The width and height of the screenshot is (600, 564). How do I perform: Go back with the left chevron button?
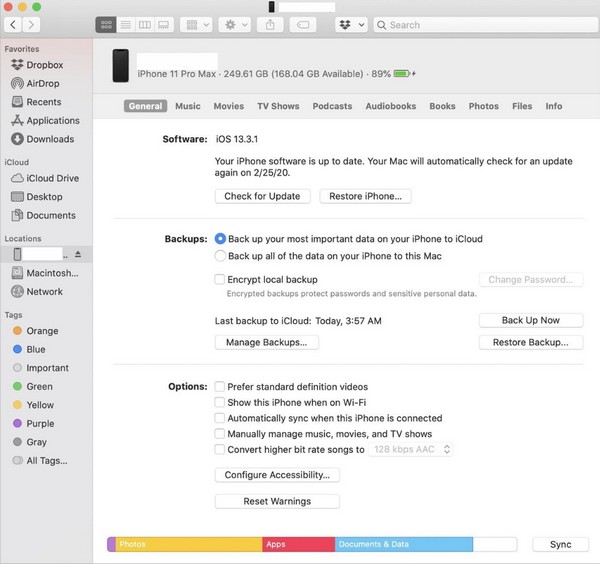(13, 25)
